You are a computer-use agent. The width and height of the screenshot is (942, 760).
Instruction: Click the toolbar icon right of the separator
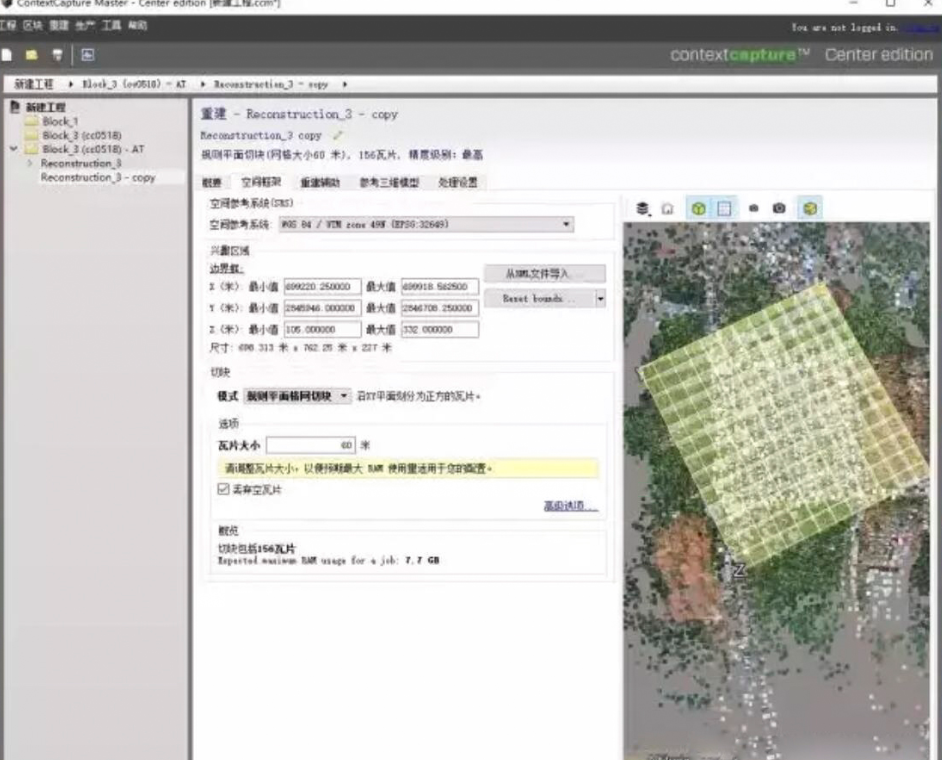[88, 55]
